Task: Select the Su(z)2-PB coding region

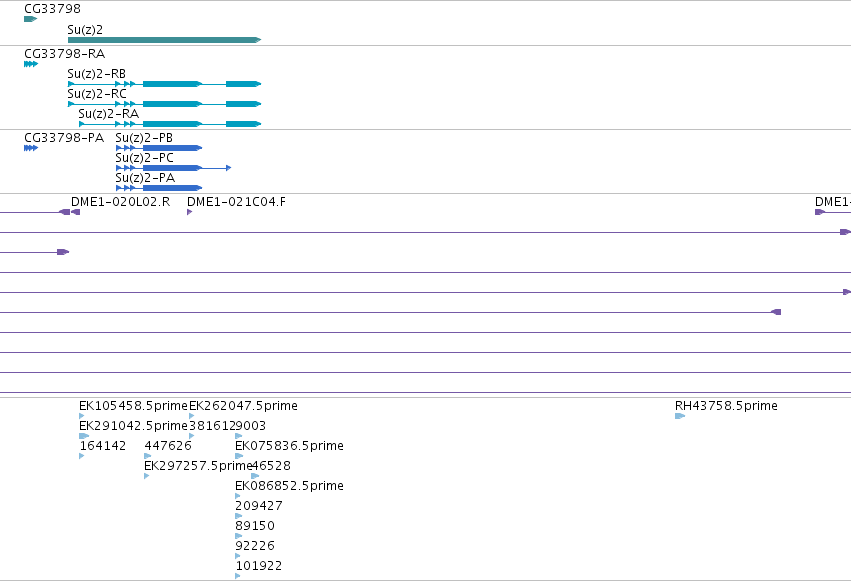Action: tap(159, 148)
